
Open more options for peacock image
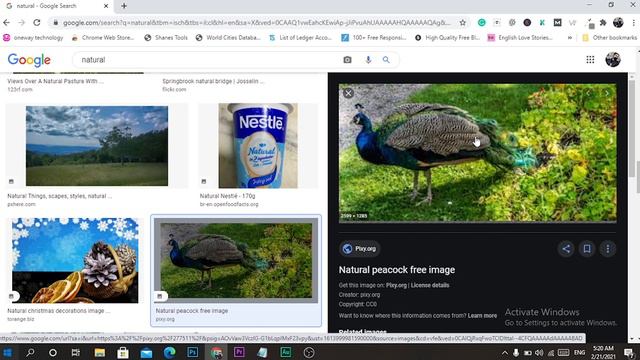coord(608,249)
